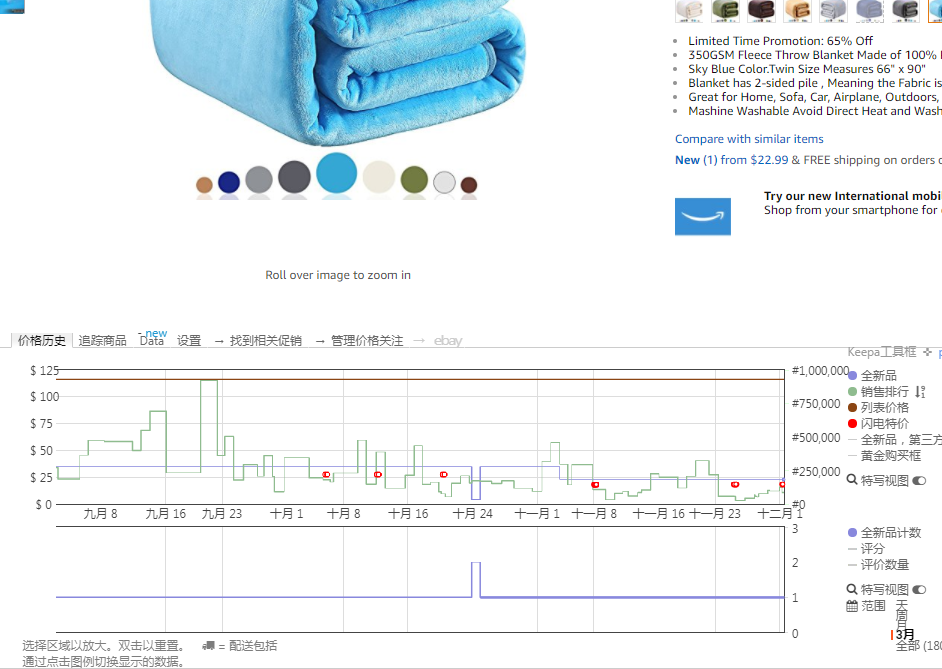Click the calendar icon next to 范围
The height and width of the screenshot is (669, 942).
pos(852,606)
